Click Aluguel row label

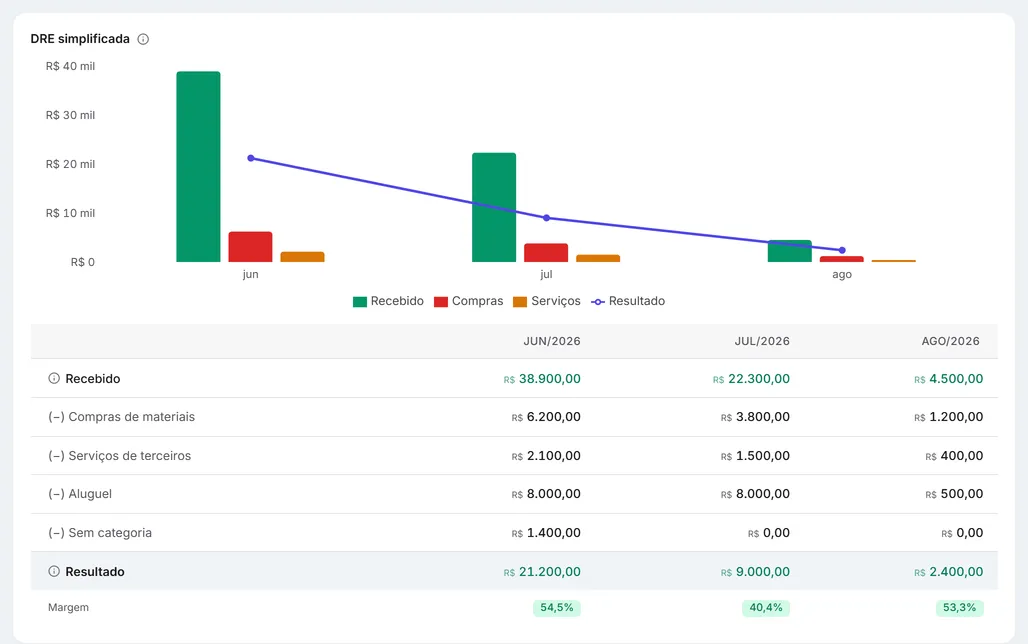pos(80,494)
